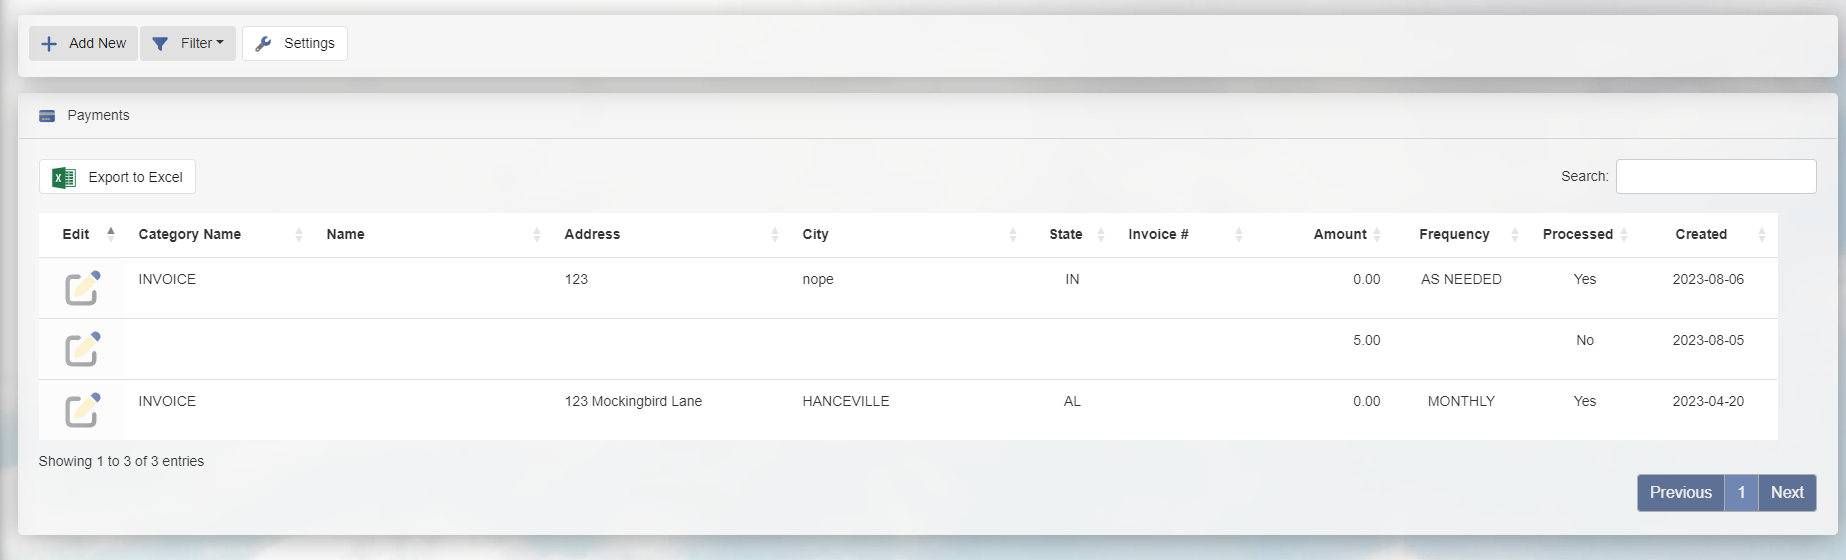Edit the 5.00 amount payment row
The height and width of the screenshot is (560, 1846).
tap(82, 349)
